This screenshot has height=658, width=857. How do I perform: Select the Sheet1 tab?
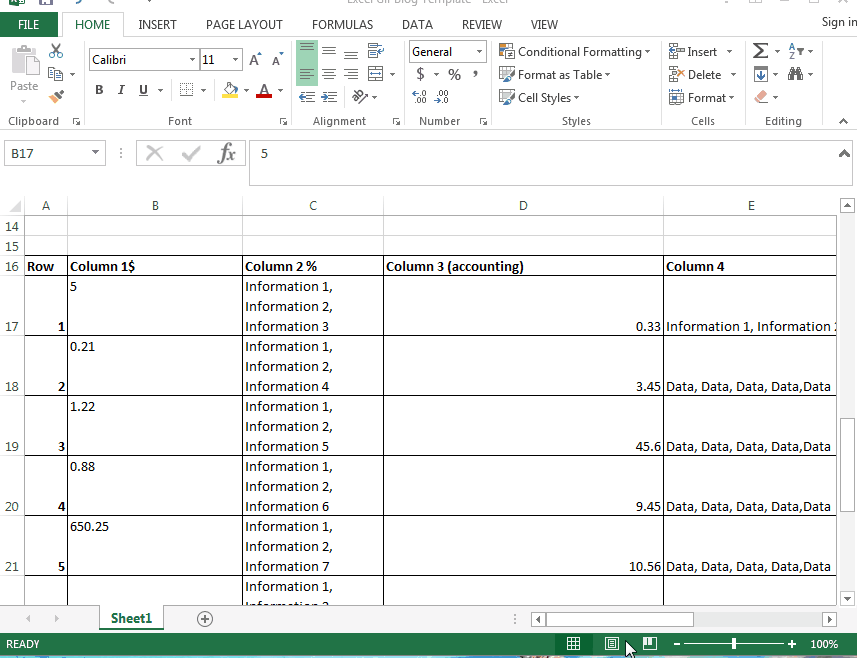[131, 618]
